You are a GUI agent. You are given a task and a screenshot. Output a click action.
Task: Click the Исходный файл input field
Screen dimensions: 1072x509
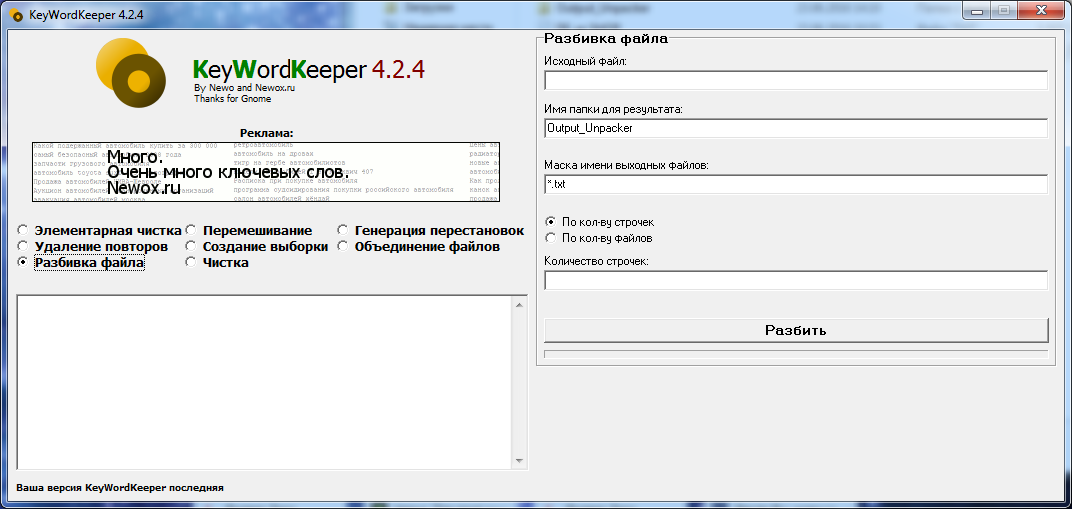click(x=795, y=81)
